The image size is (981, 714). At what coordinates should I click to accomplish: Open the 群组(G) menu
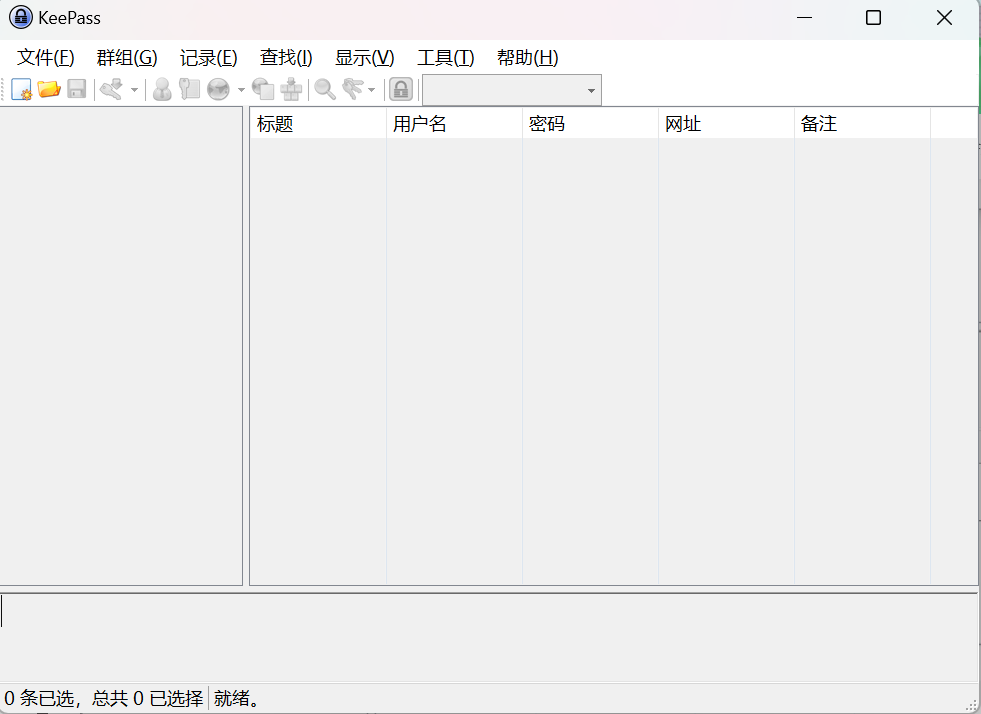[x=127, y=58]
